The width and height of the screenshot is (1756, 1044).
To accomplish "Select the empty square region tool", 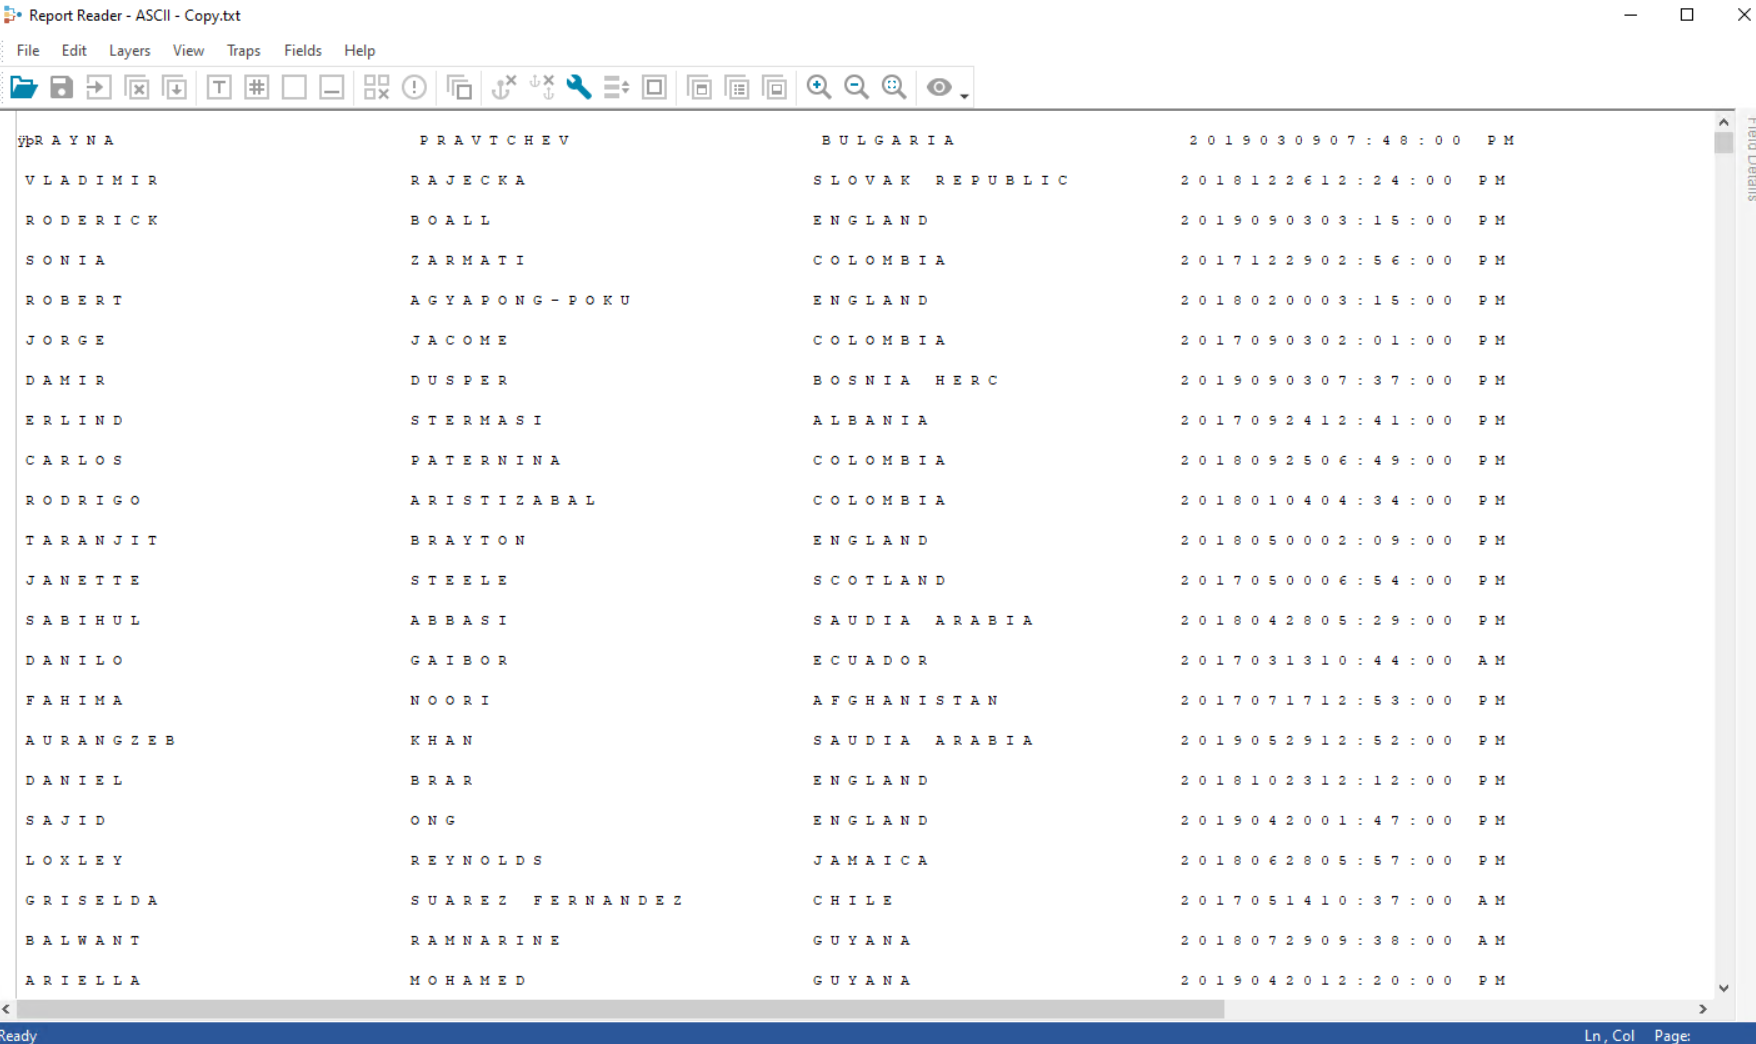I will tap(294, 87).
